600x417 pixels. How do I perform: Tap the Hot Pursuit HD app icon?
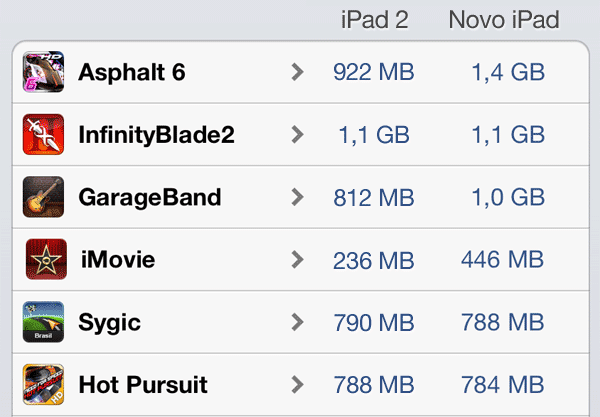pyautogui.click(x=43, y=384)
